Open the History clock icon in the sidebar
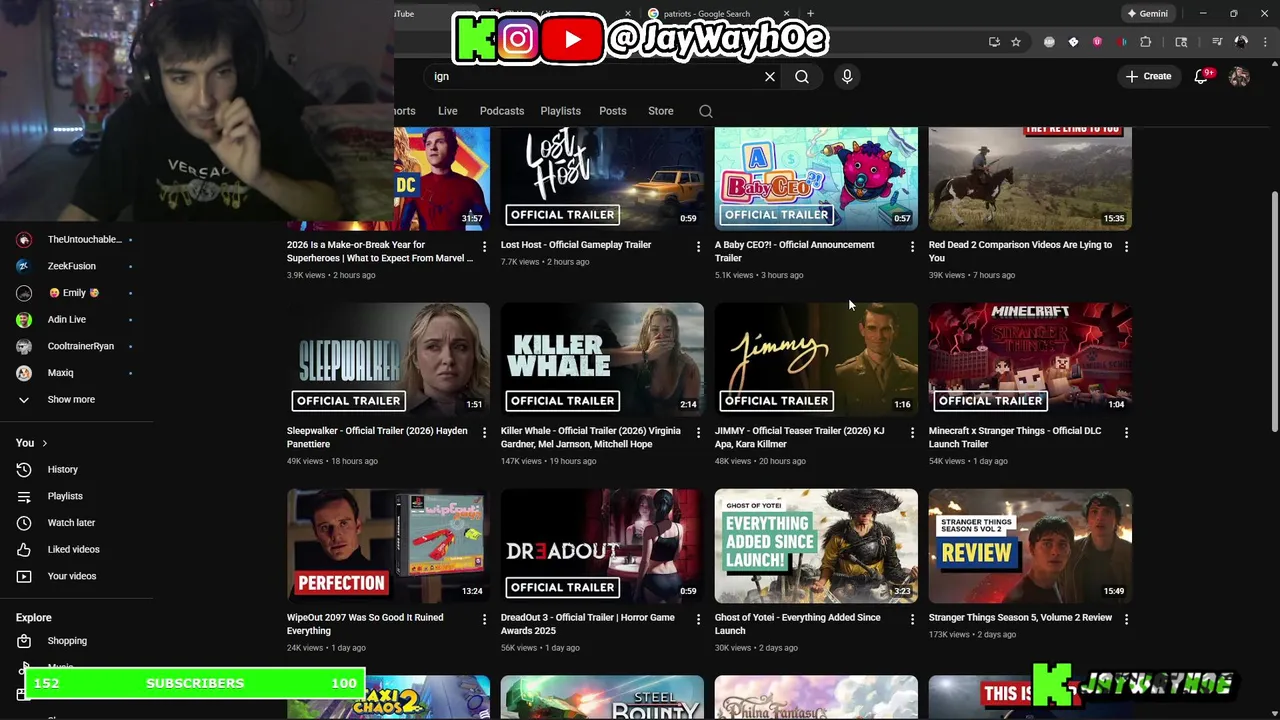1280x720 pixels. coord(24,469)
